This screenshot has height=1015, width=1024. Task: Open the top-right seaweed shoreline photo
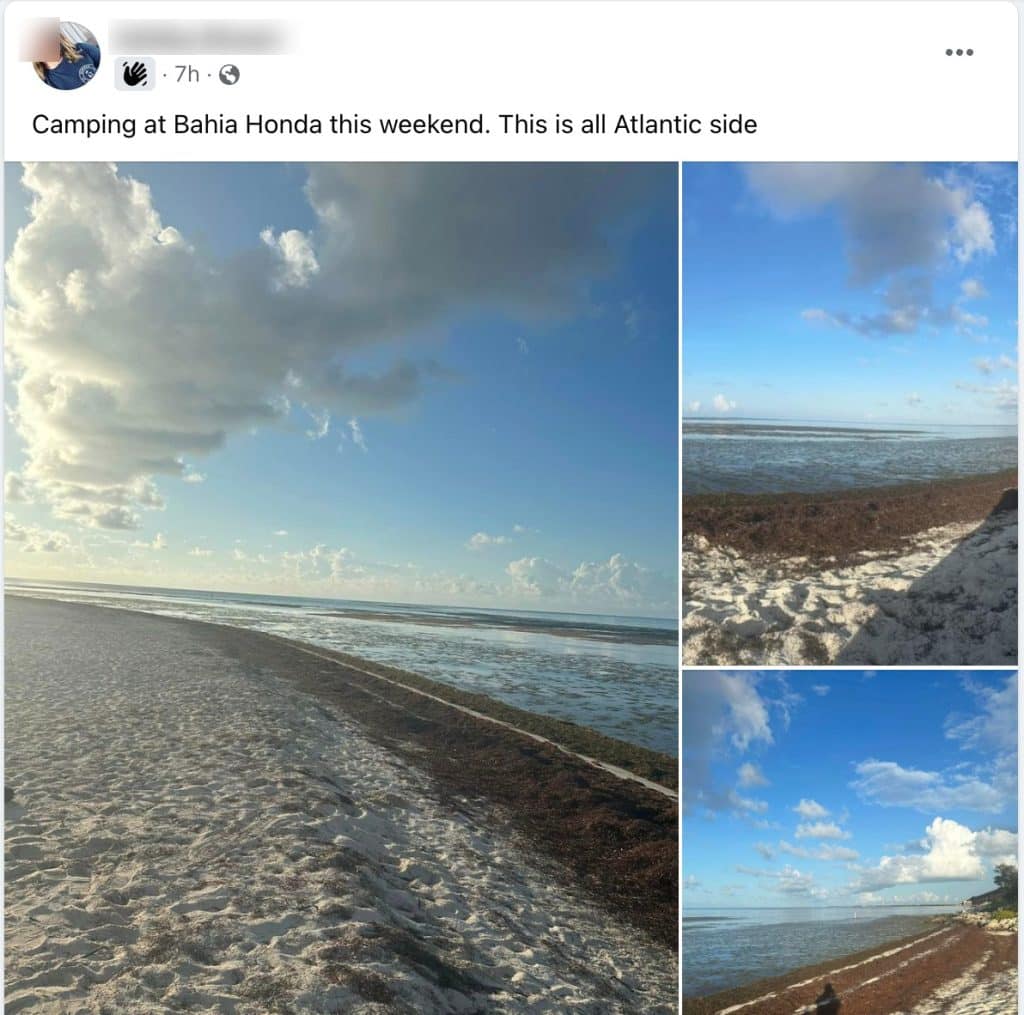coord(850,413)
